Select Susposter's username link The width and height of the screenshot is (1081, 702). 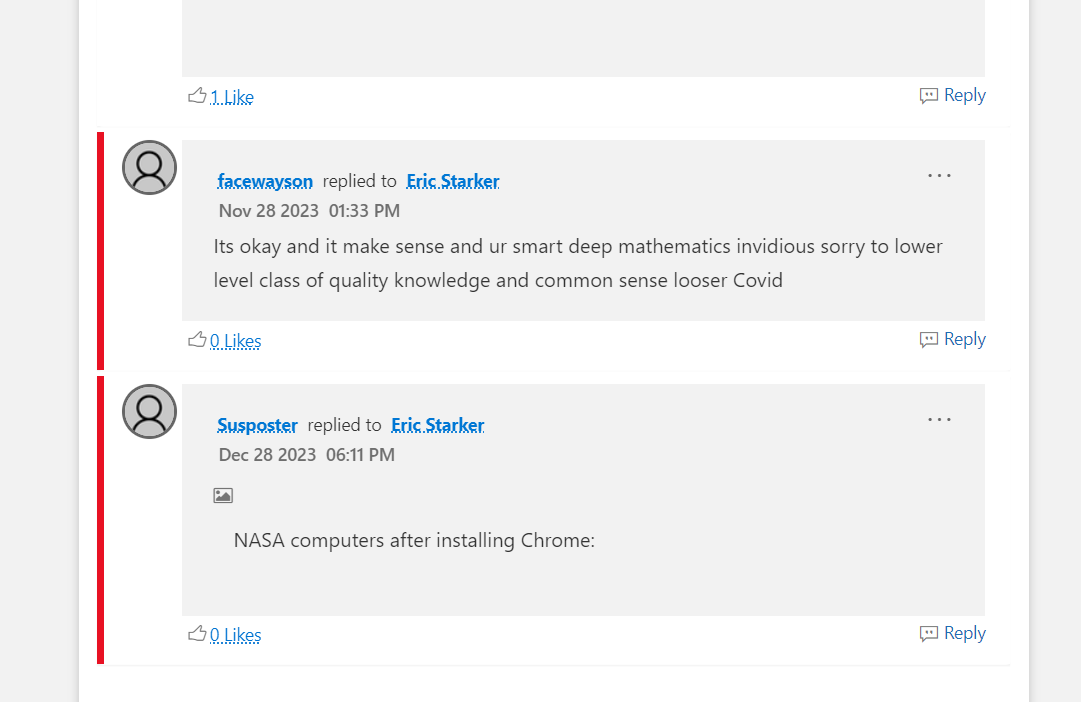tap(257, 424)
